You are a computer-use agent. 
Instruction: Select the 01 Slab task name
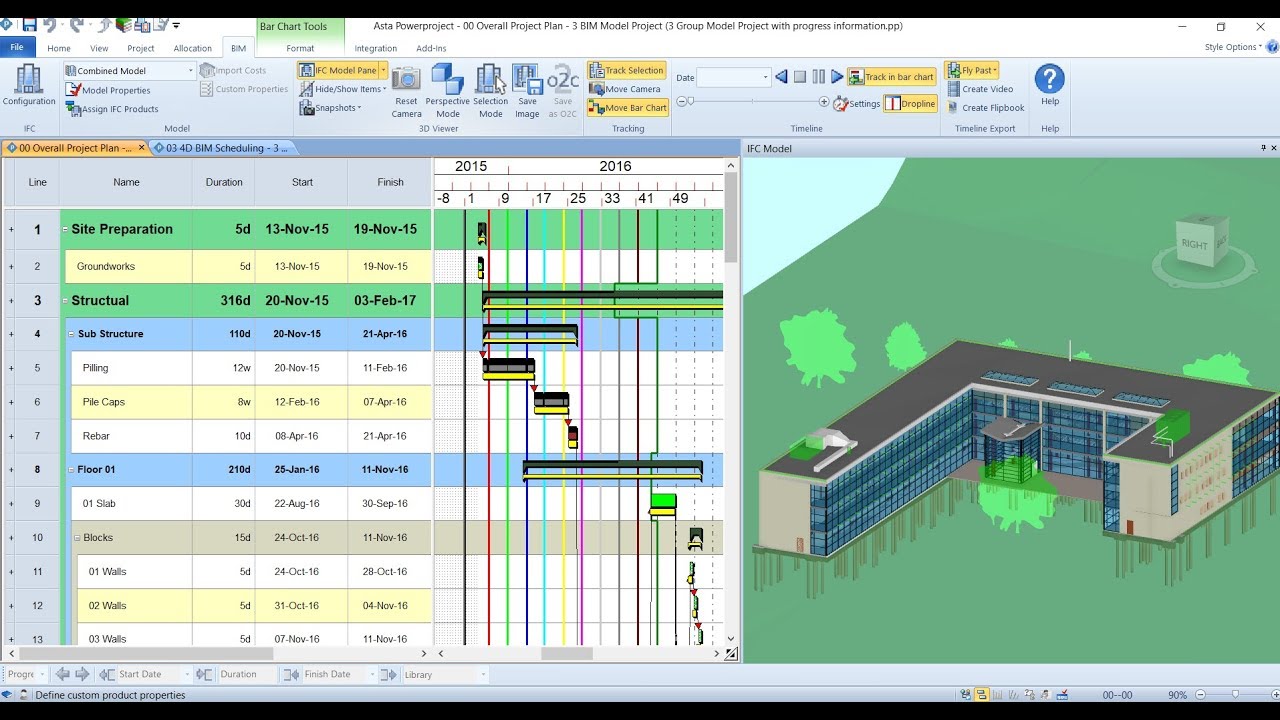pos(99,504)
